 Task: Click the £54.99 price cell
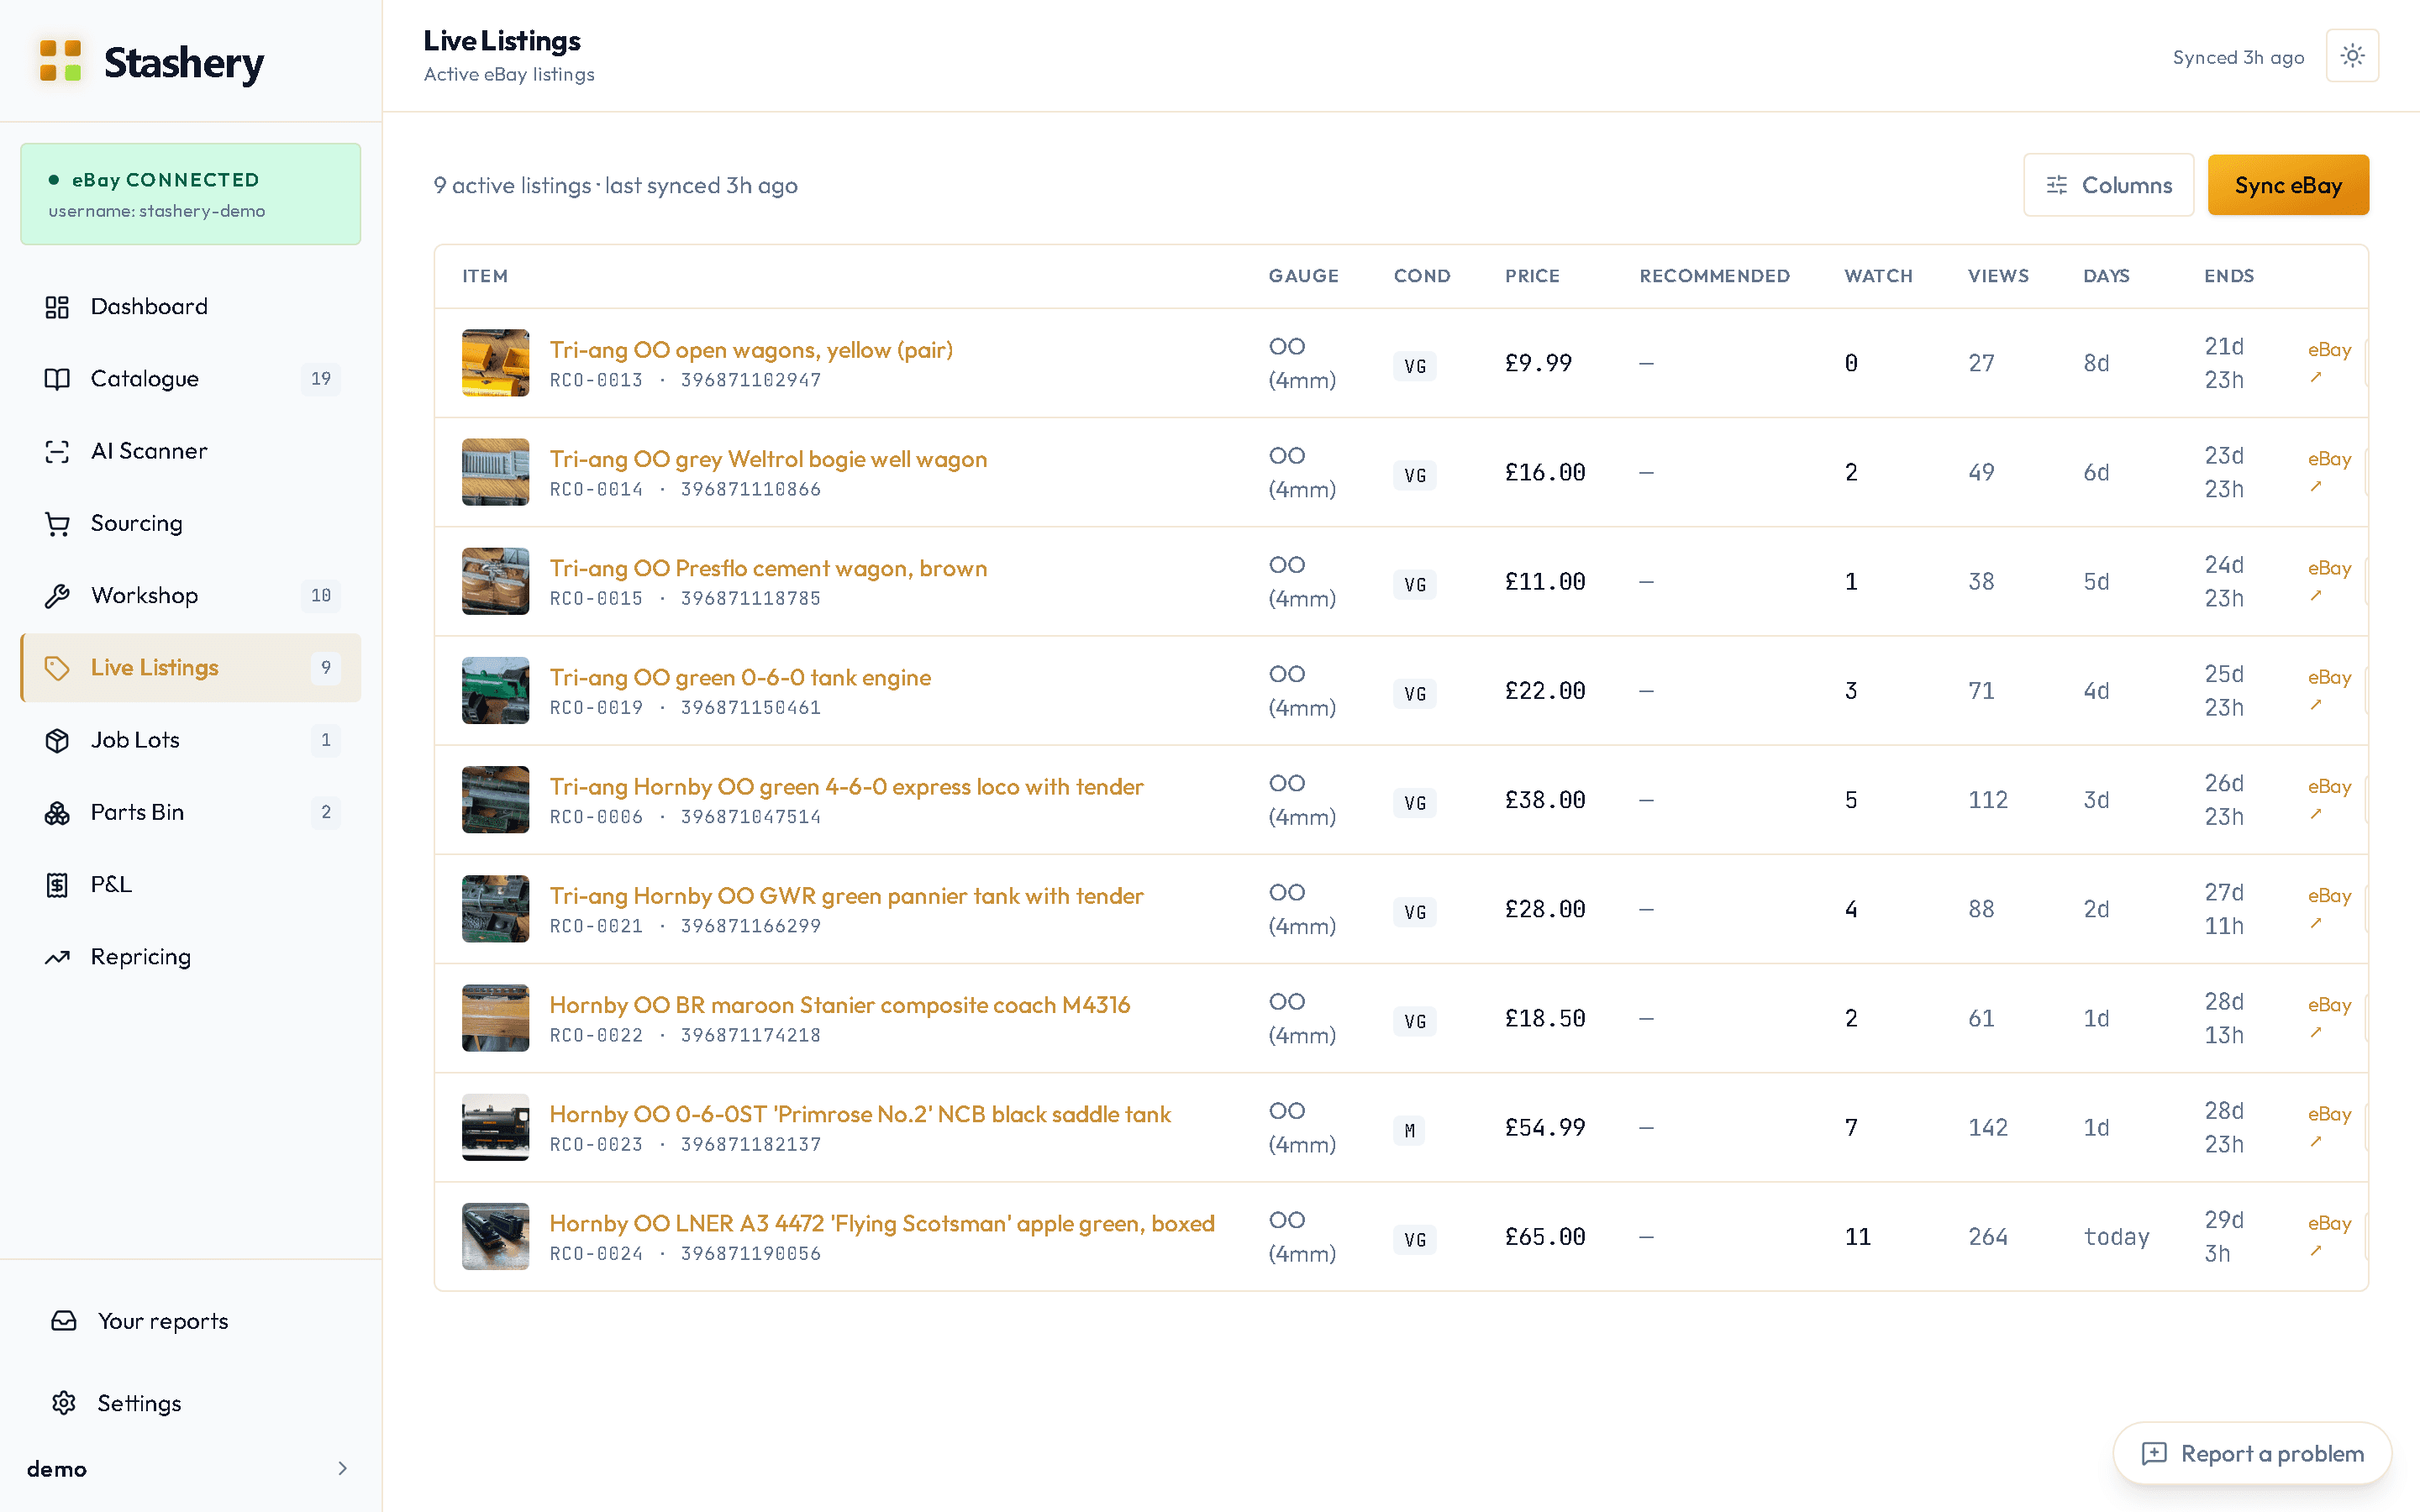1545,1128
